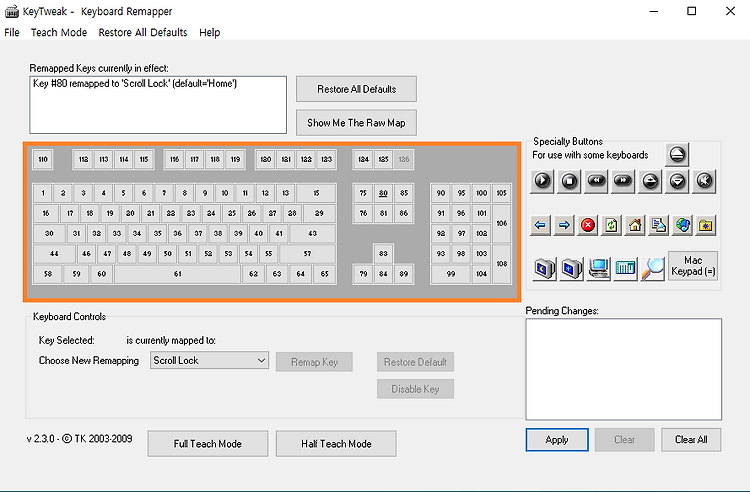Click the globe web icon button
This screenshot has width=750, height=492.
[682, 225]
